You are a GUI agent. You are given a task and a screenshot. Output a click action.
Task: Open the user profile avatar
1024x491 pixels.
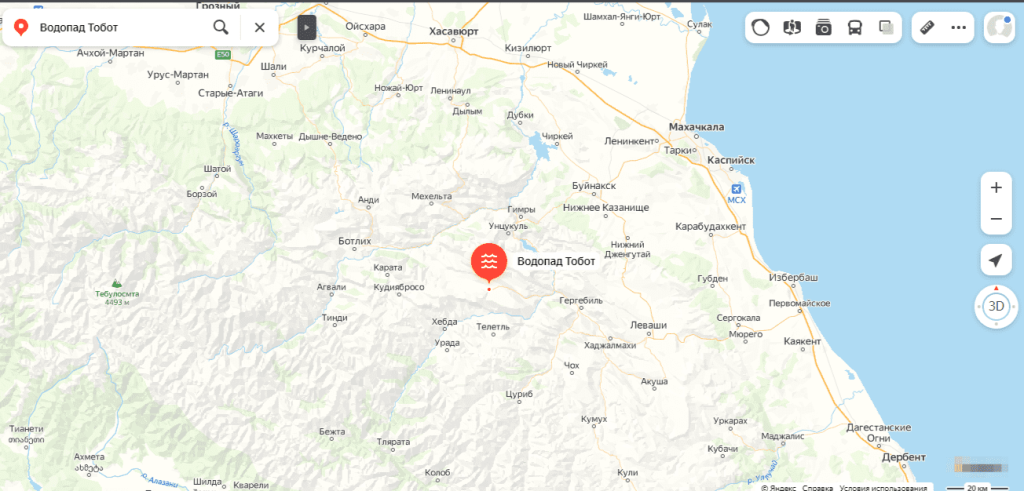click(x=999, y=27)
